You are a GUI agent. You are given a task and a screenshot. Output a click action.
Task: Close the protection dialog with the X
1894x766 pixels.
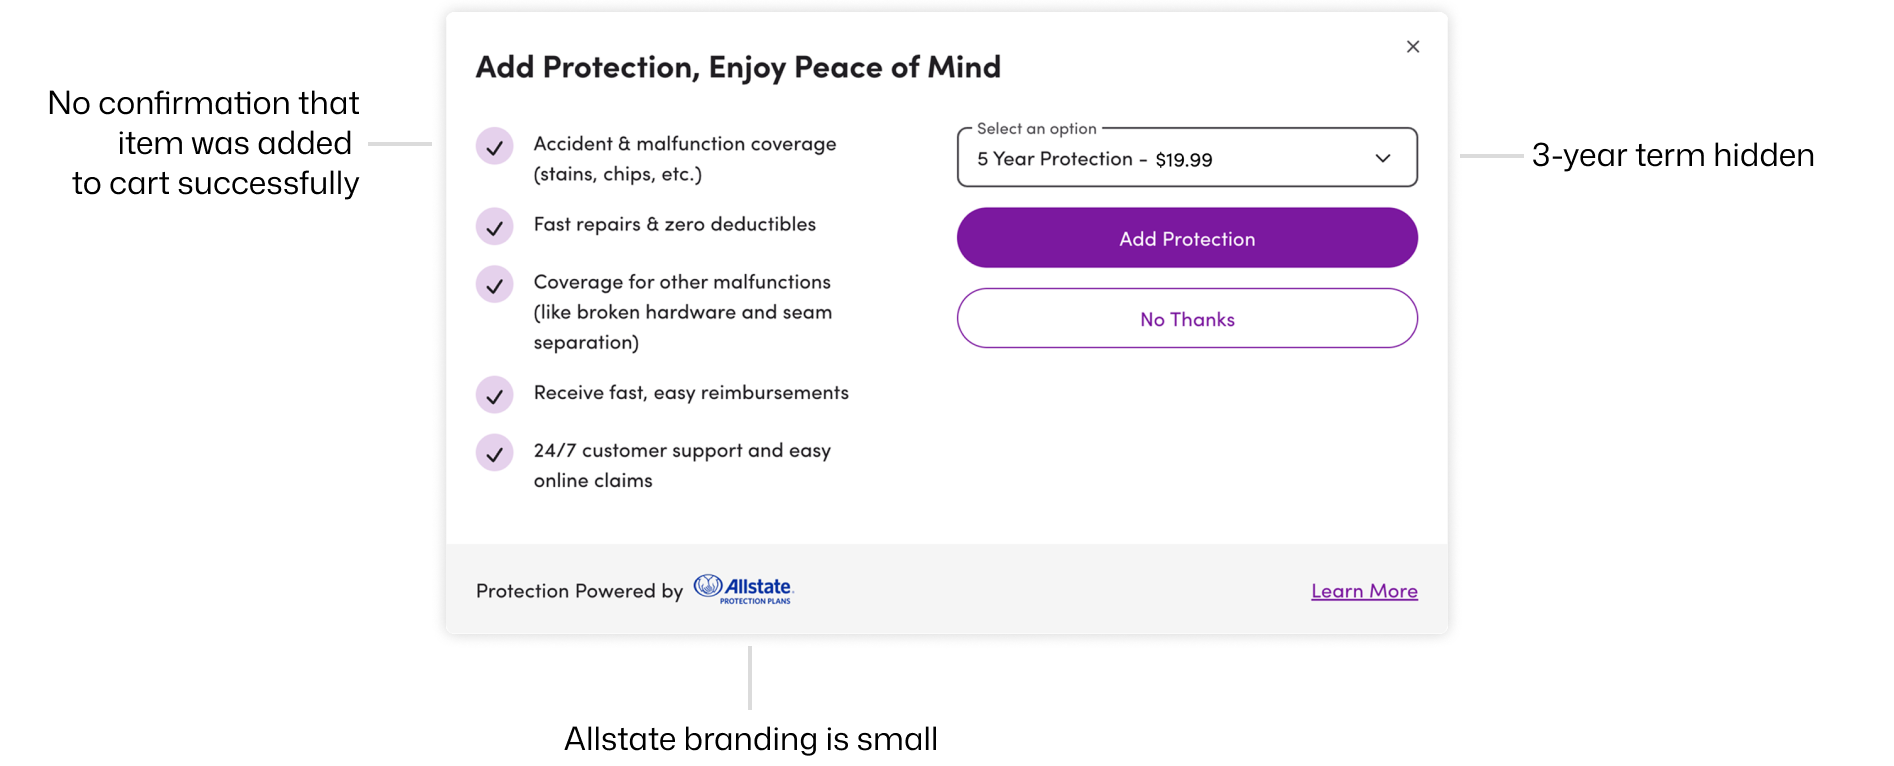click(1412, 47)
